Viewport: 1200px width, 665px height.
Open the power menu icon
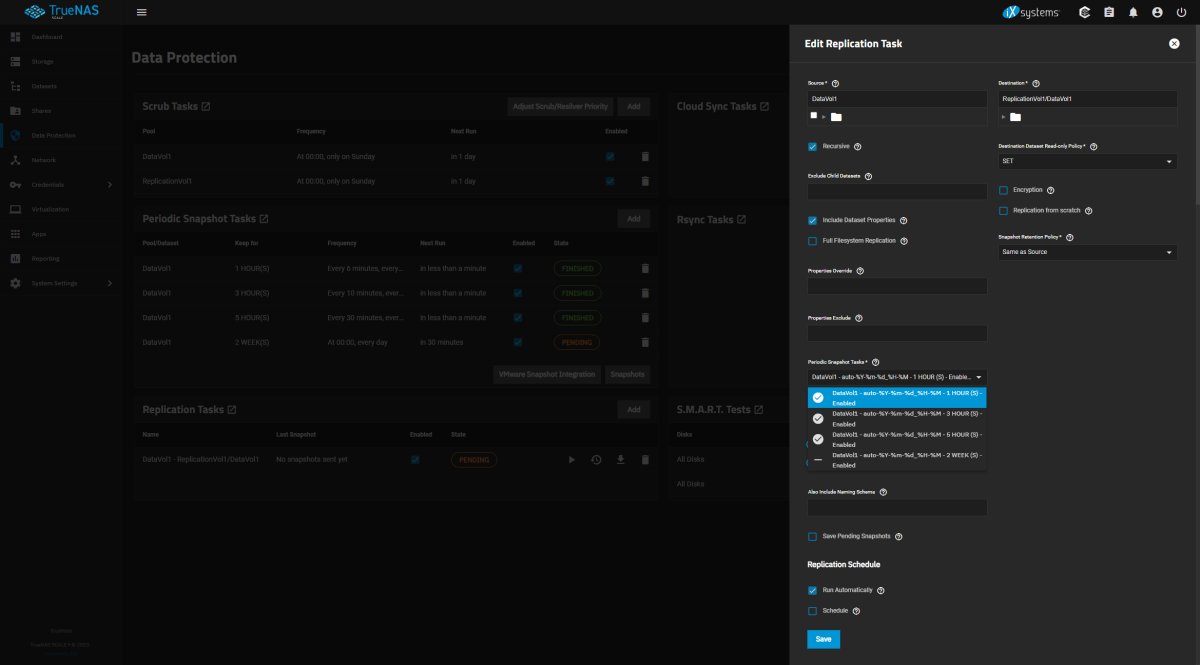pos(1181,12)
